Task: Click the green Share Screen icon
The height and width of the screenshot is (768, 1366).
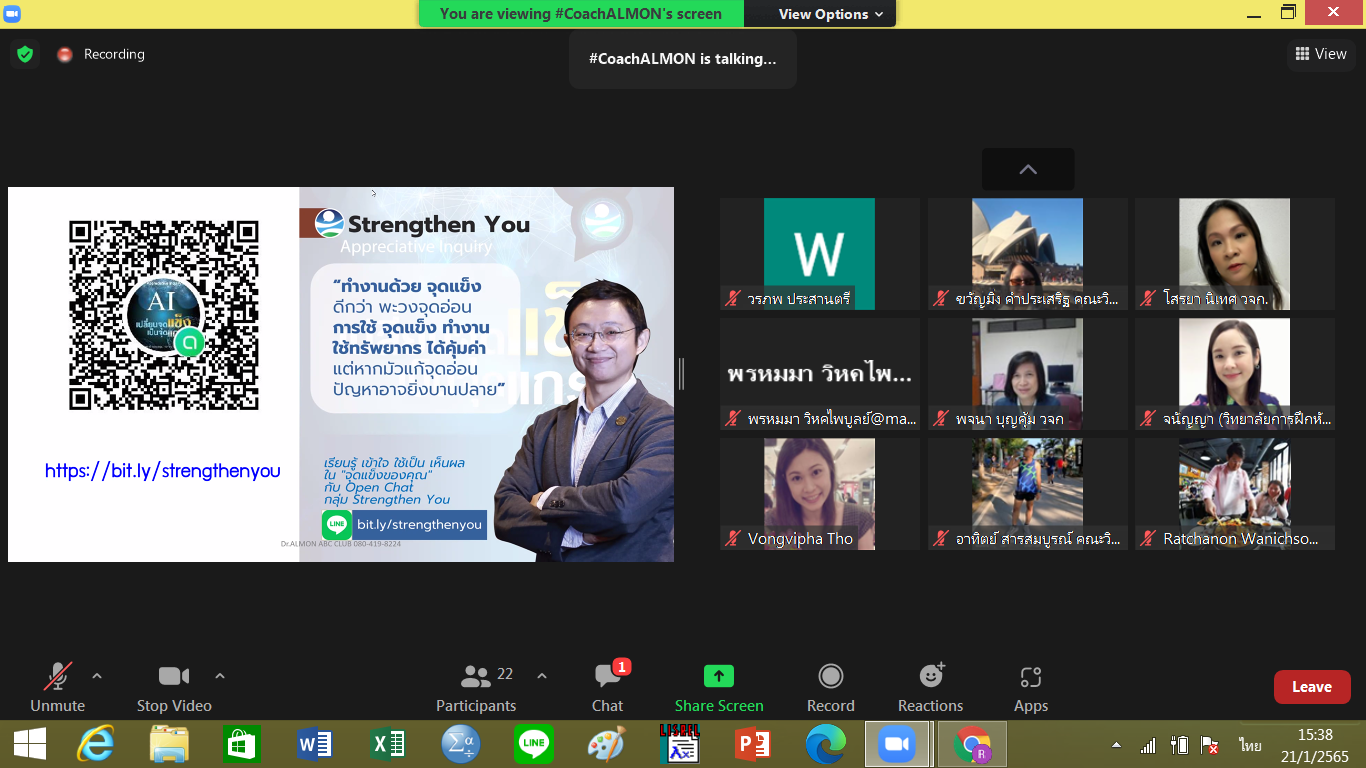Action: pos(719,676)
